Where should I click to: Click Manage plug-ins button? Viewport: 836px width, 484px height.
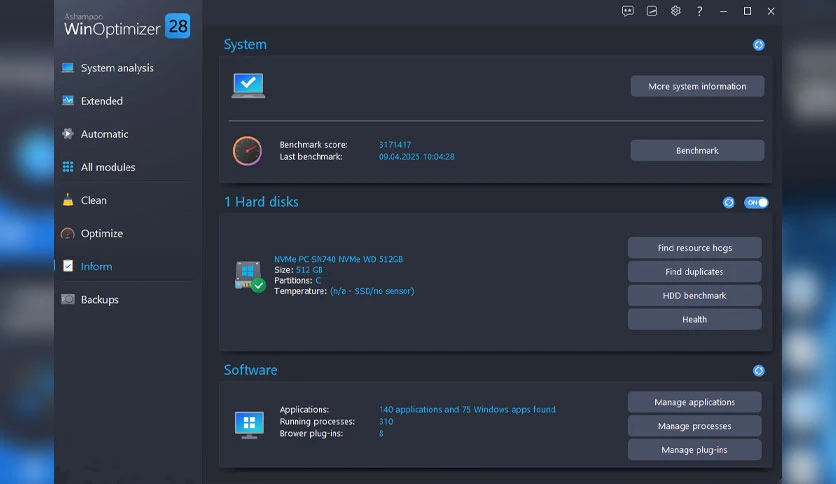click(x=694, y=450)
